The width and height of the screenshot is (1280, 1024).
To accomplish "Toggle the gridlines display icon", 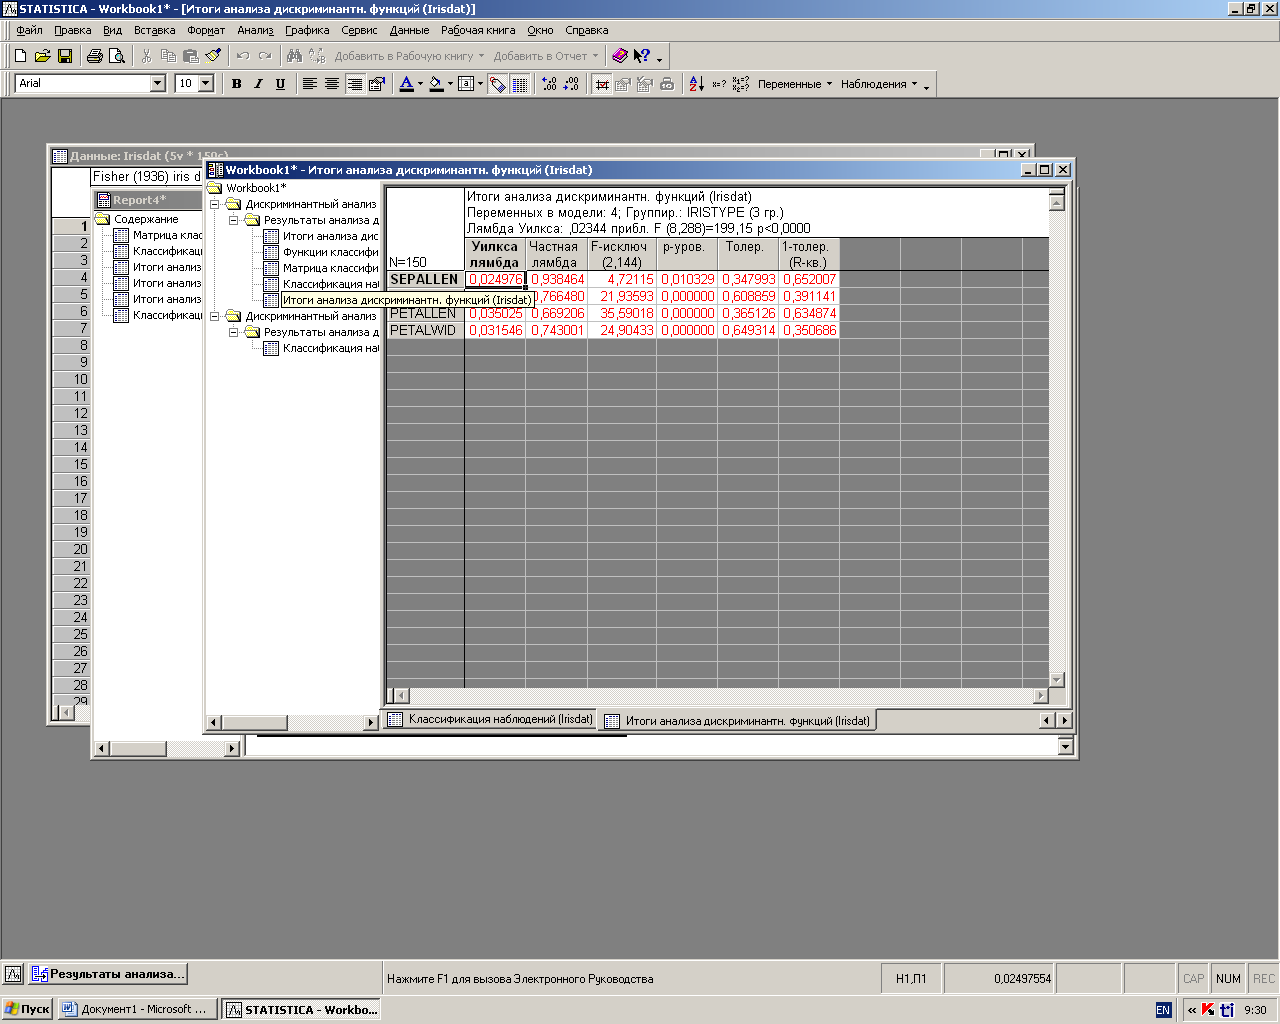I will point(520,84).
